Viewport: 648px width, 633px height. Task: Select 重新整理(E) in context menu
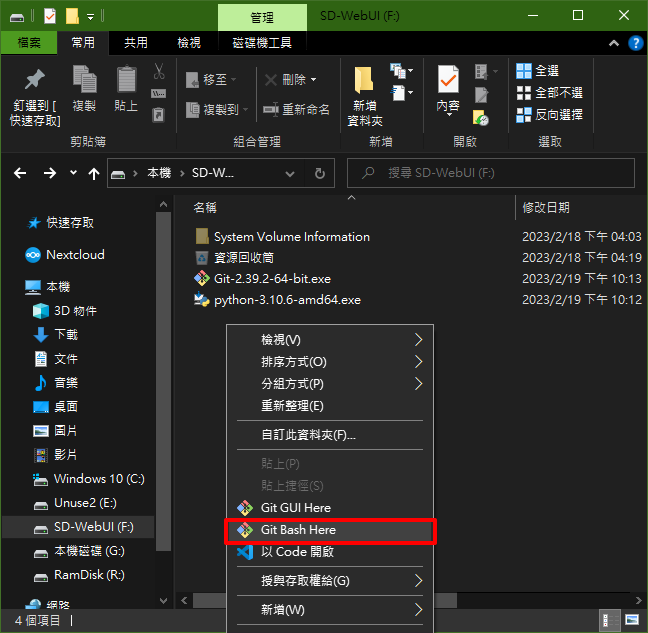(x=330, y=406)
